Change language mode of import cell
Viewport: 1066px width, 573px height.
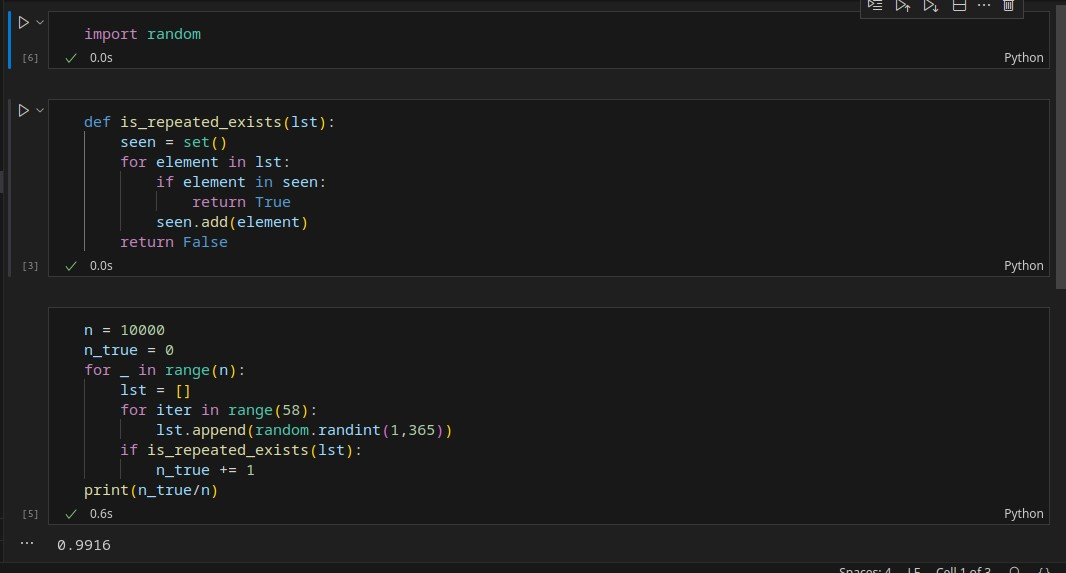(x=1023, y=58)
